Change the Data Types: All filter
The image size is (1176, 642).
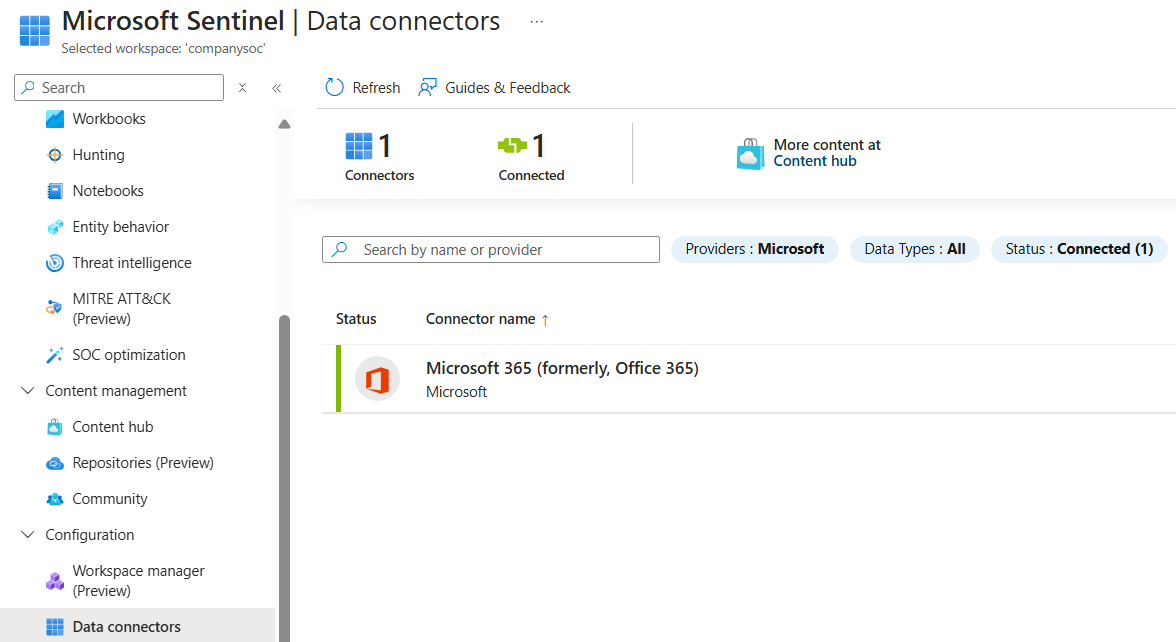pos(914,249)
